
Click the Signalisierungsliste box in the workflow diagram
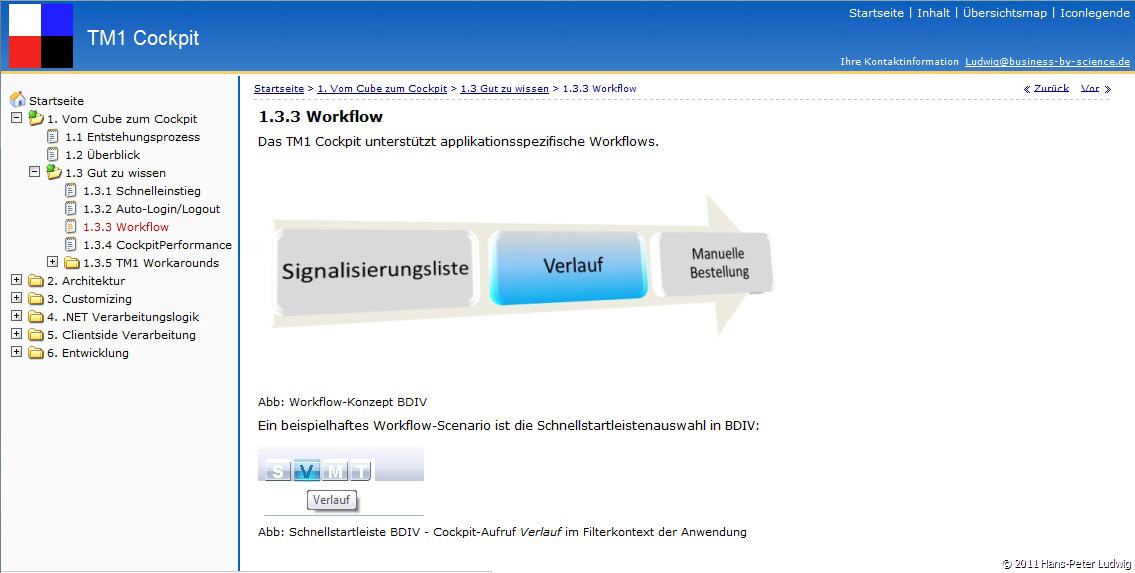pos(376,271)
